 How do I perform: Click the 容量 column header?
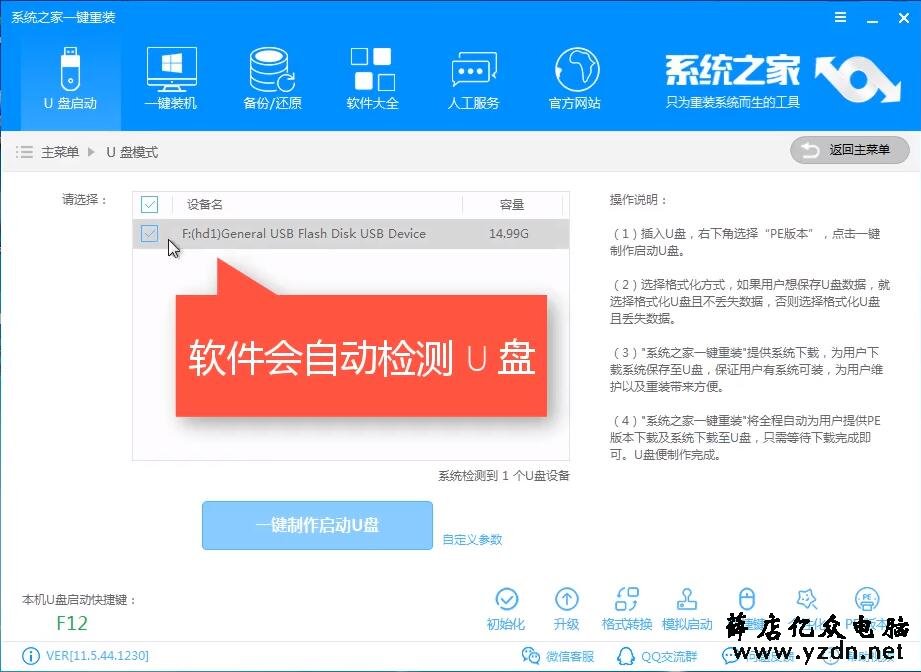pyautogui.click(x=512, y=204)
